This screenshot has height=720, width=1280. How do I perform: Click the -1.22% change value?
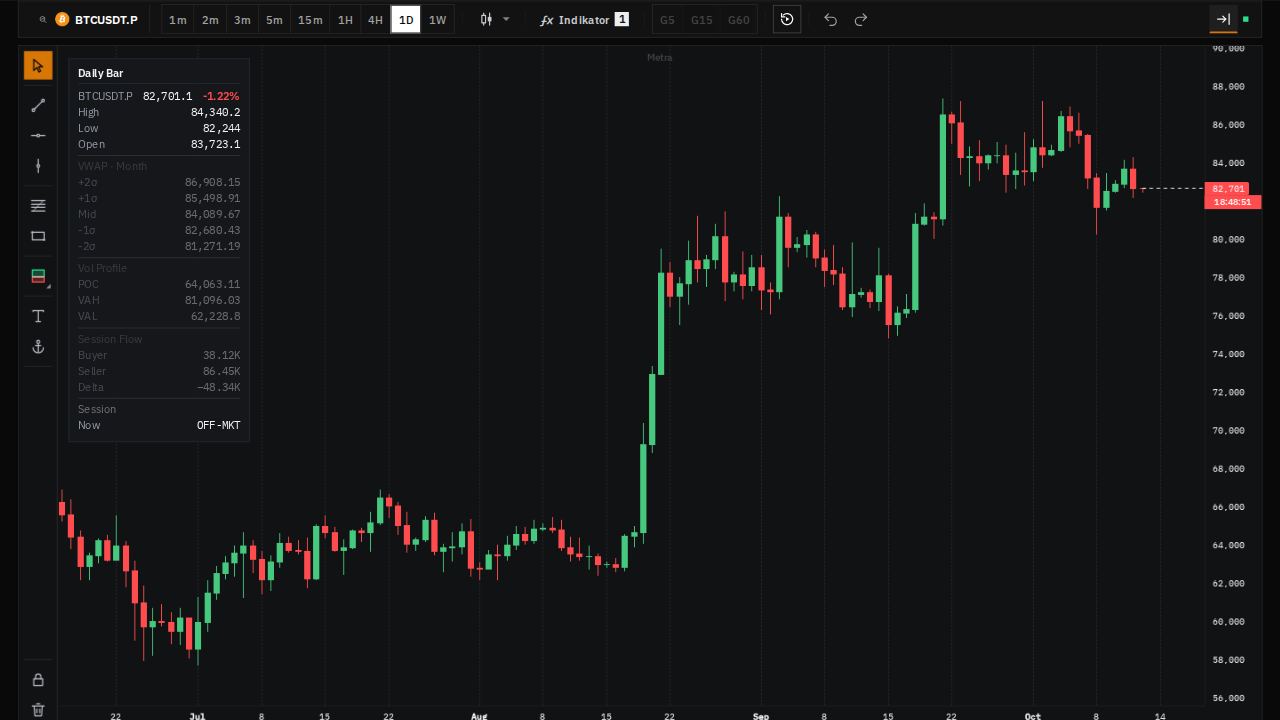(221, 96)
